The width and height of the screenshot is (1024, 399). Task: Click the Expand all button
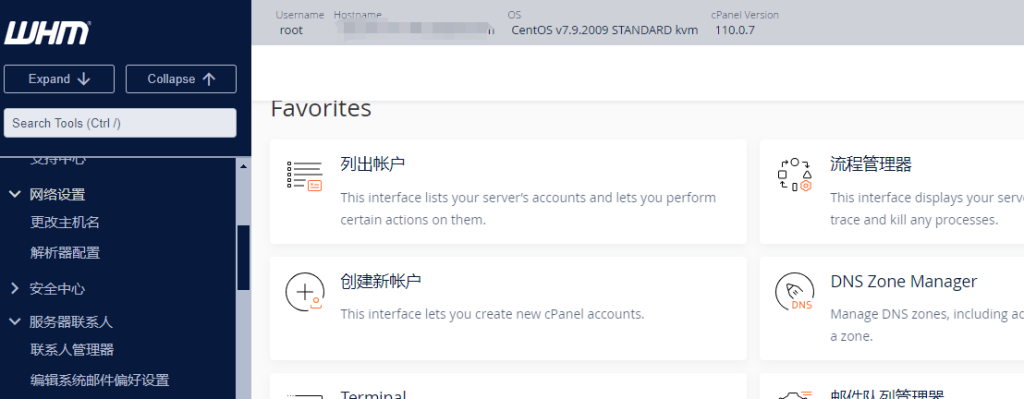coord(59,79)
